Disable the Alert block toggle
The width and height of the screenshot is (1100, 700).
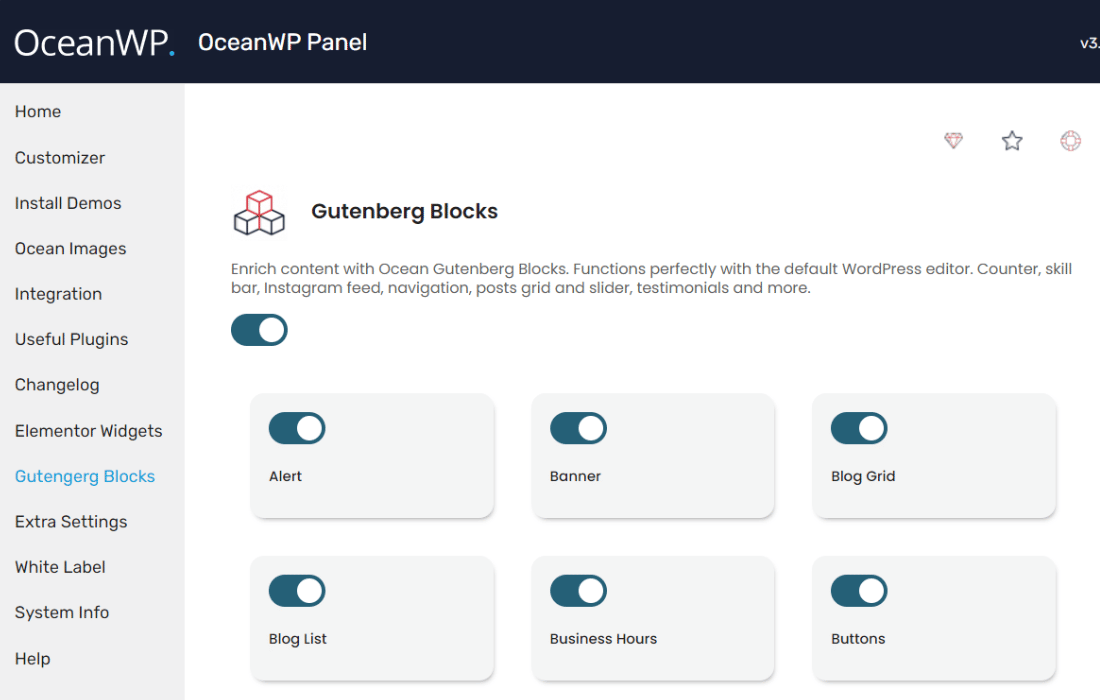pyautogui.click(x=297, y=428)
